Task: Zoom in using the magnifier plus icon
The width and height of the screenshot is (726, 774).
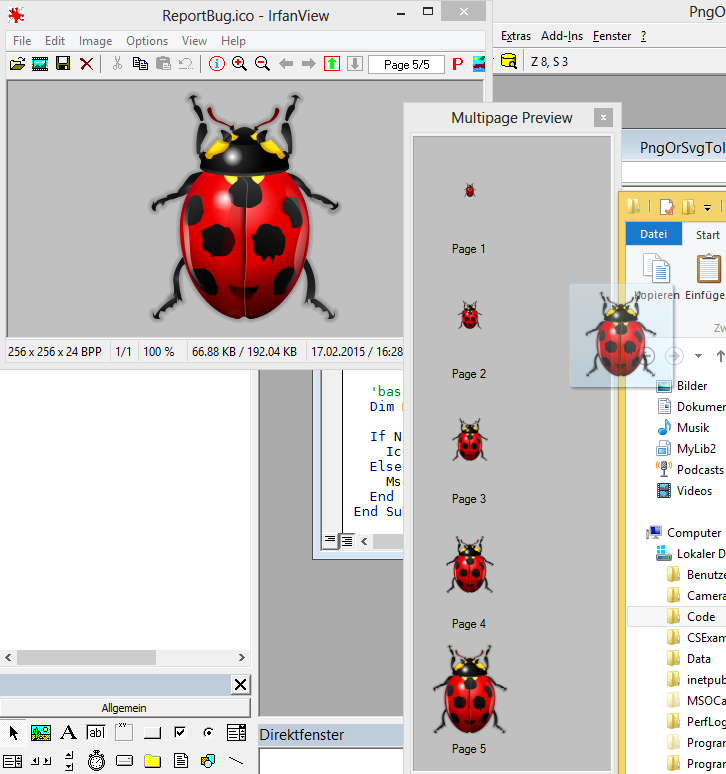Action: tap(240, 64)
